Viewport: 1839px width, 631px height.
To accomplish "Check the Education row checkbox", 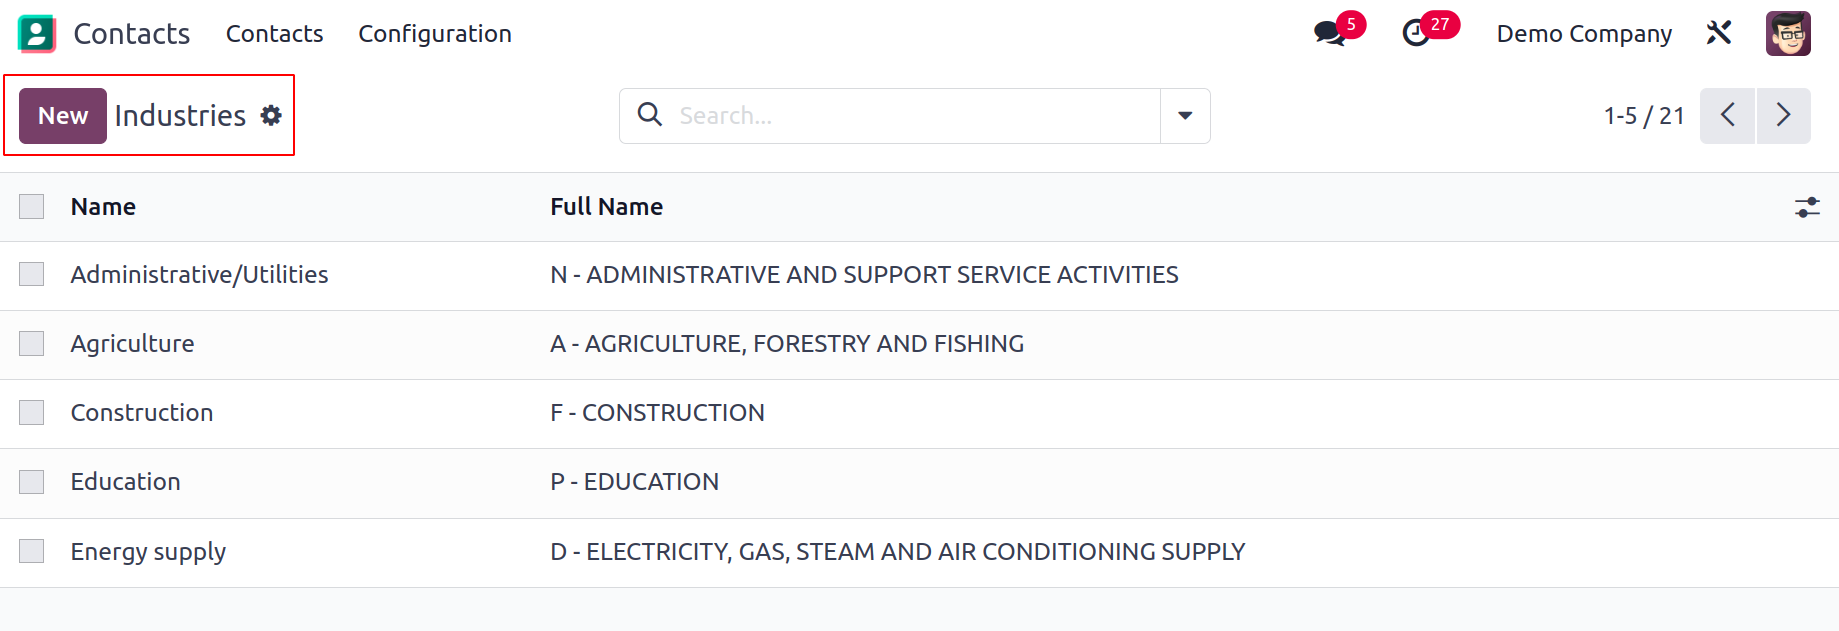I will 32,482.
